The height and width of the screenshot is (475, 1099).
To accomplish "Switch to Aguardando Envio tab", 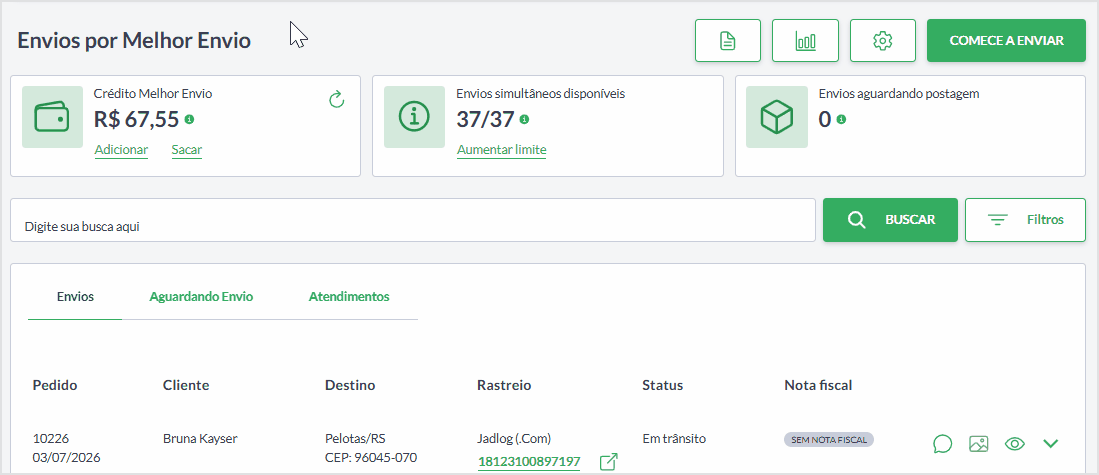I will pos(201,297).
